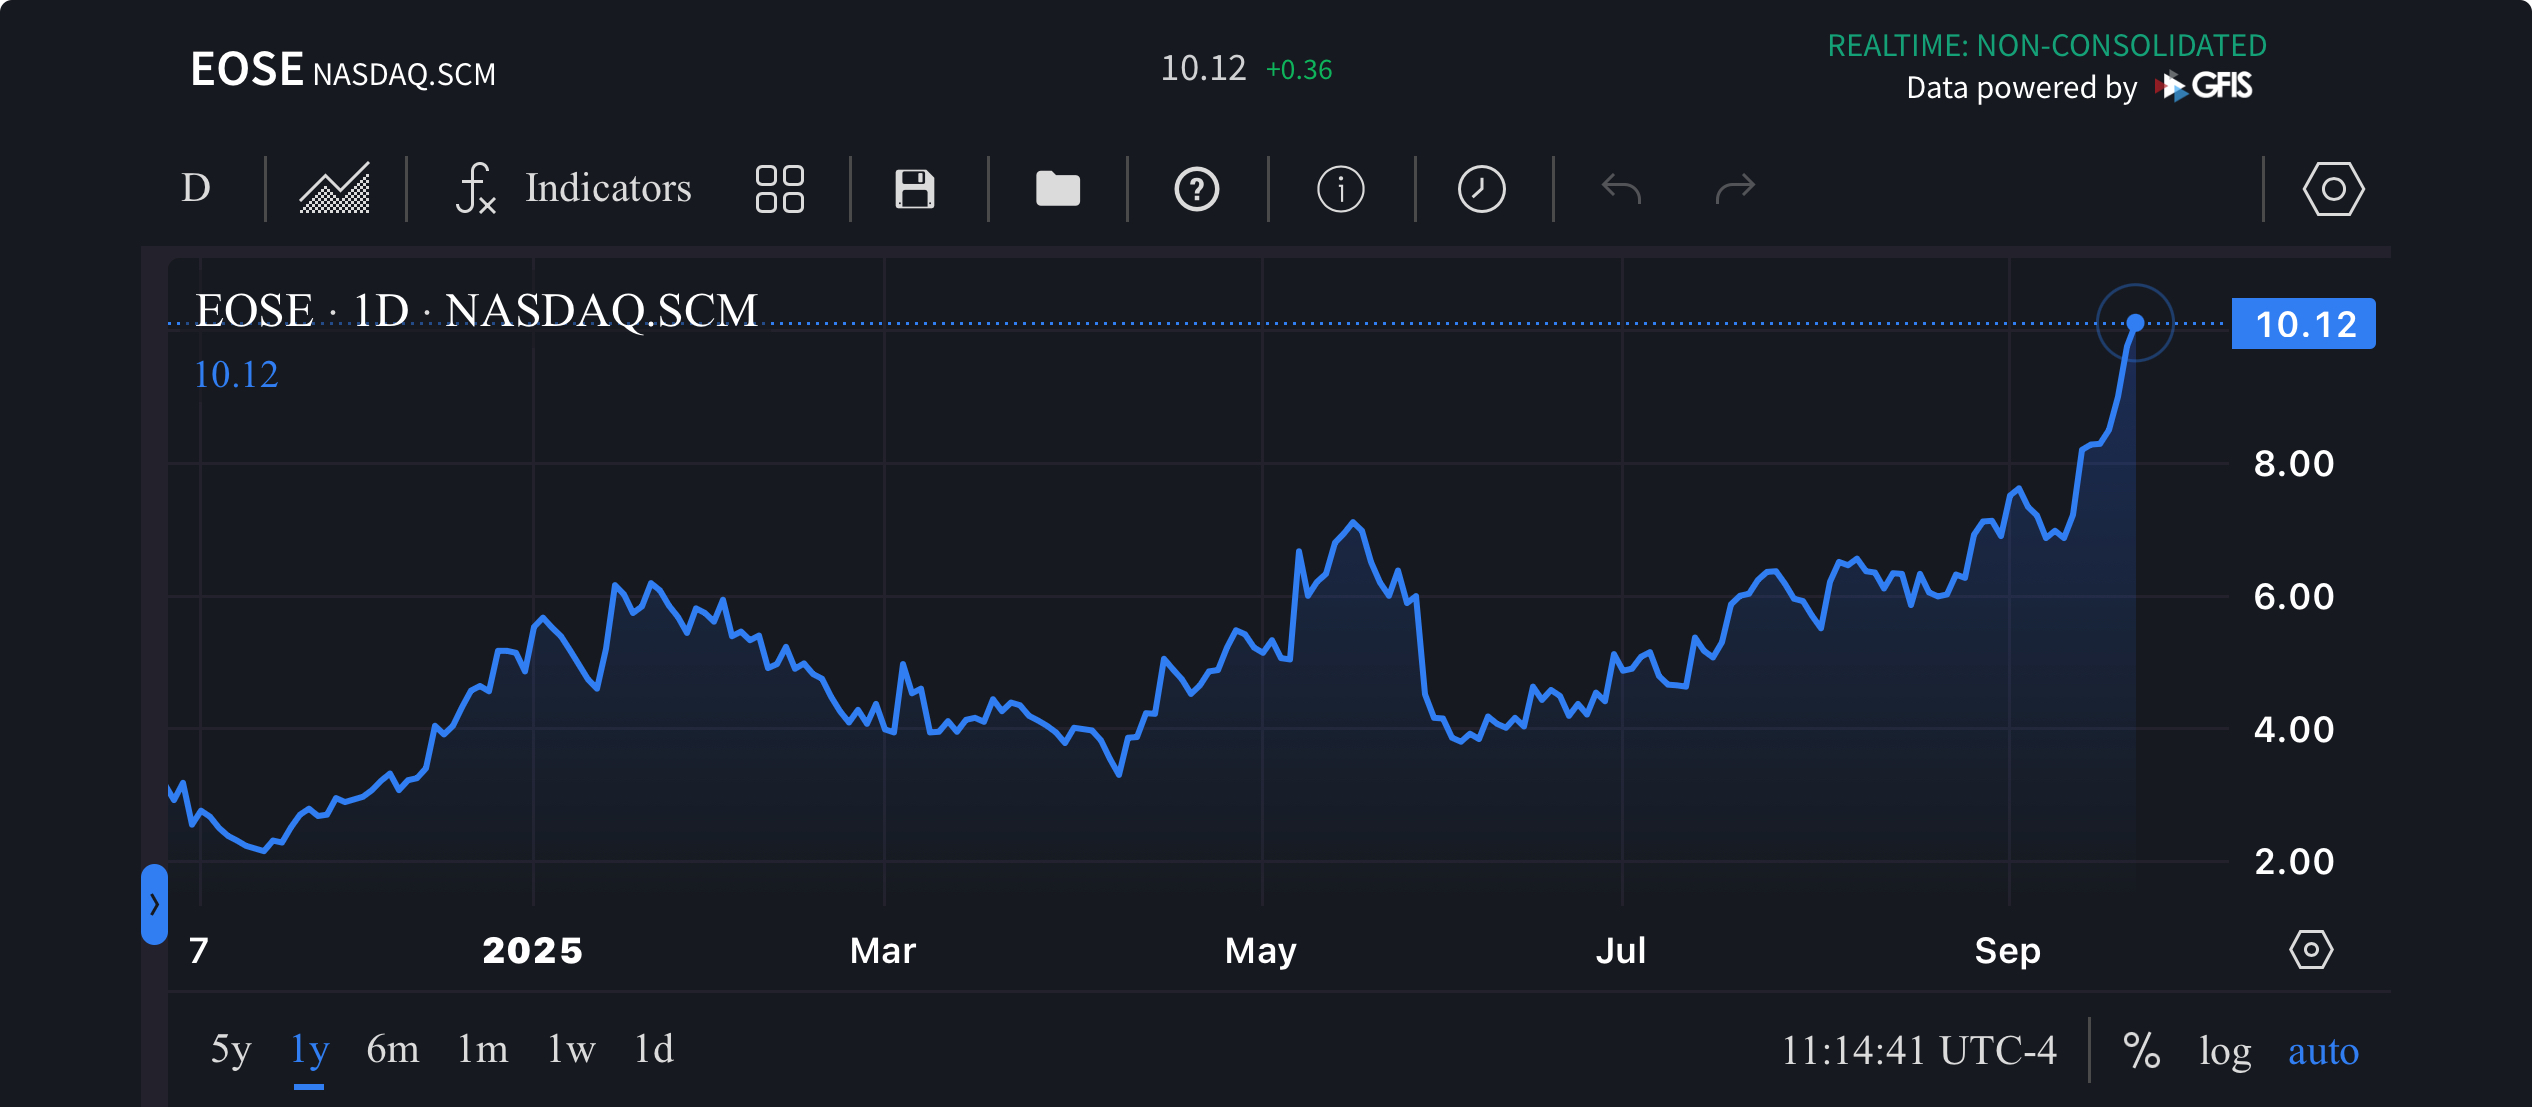The image size is (2532, 1107).
Task: Select the 5y time range
Action: (x=231, y=1050)
